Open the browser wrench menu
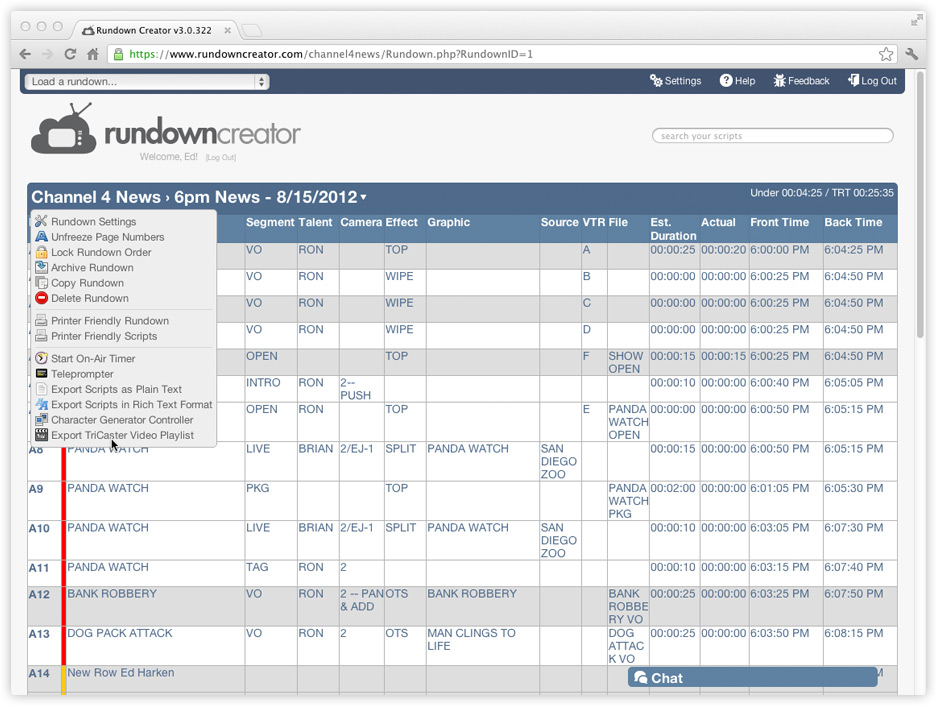Screen dimensions: 937x706 click(912, 54)
